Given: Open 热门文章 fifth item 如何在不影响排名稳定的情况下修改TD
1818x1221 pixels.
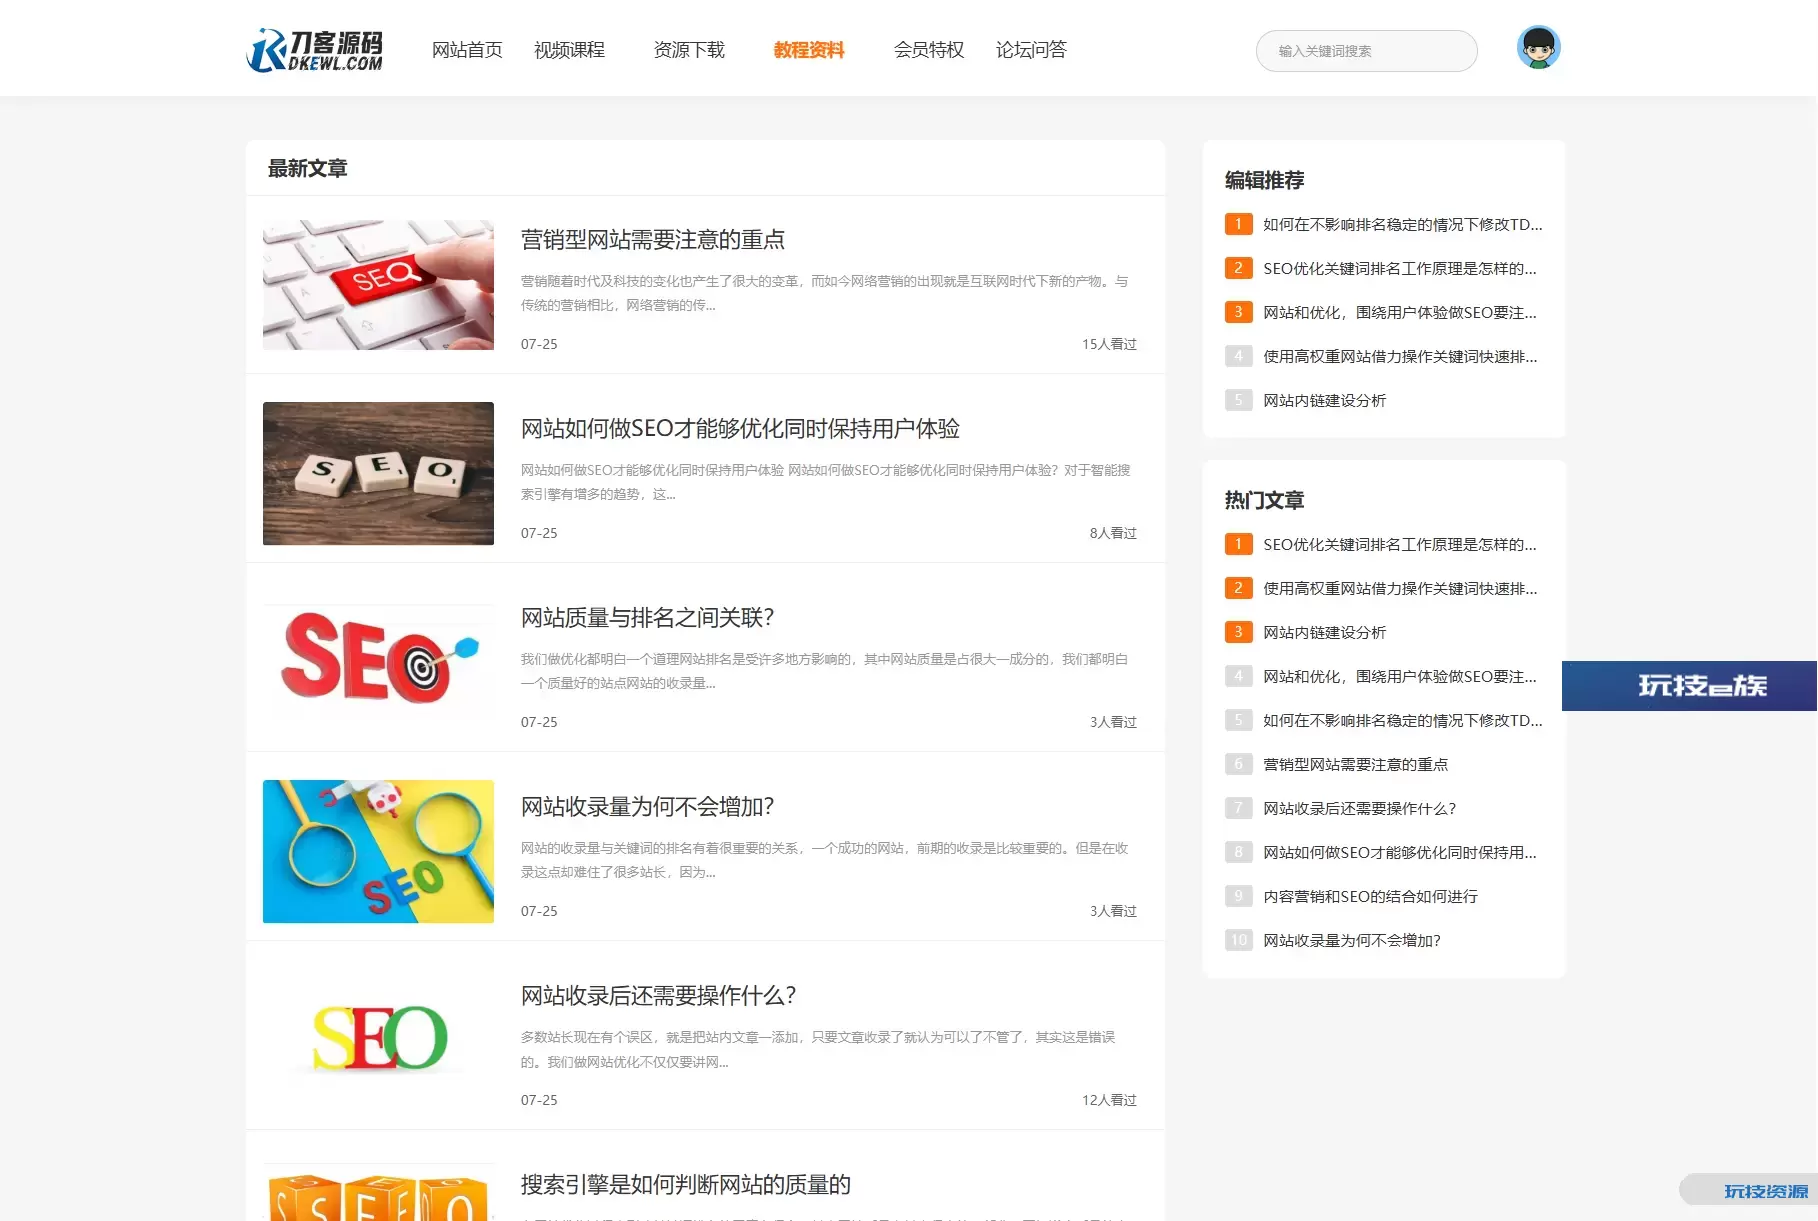Looking at the screenshot, I should click(x=1402, y=720).
